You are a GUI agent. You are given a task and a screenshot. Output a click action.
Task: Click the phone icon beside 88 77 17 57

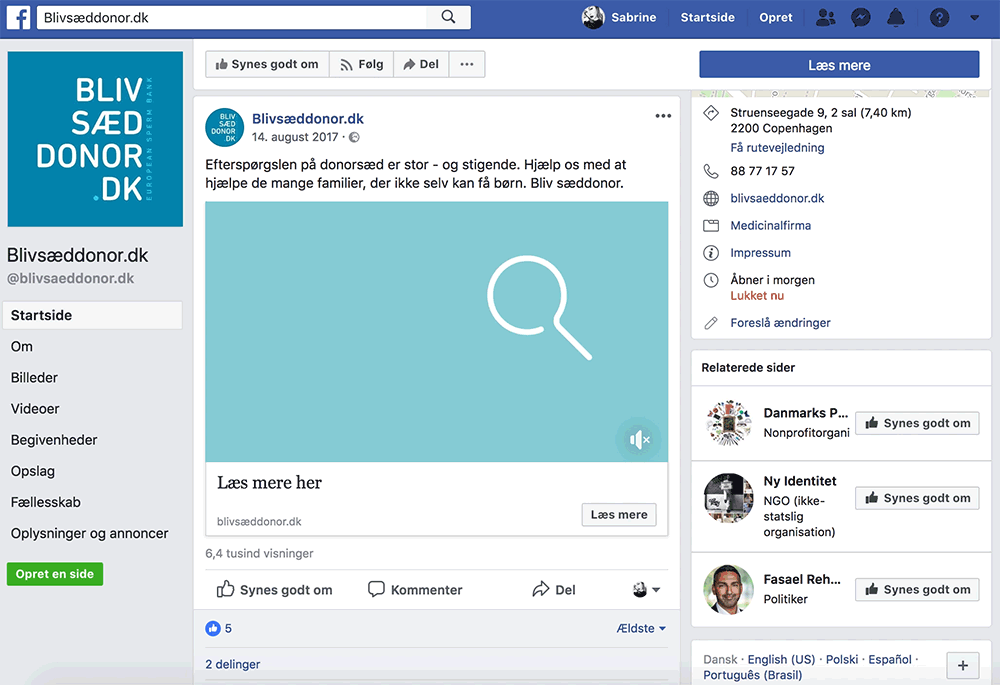pos(711,171)
